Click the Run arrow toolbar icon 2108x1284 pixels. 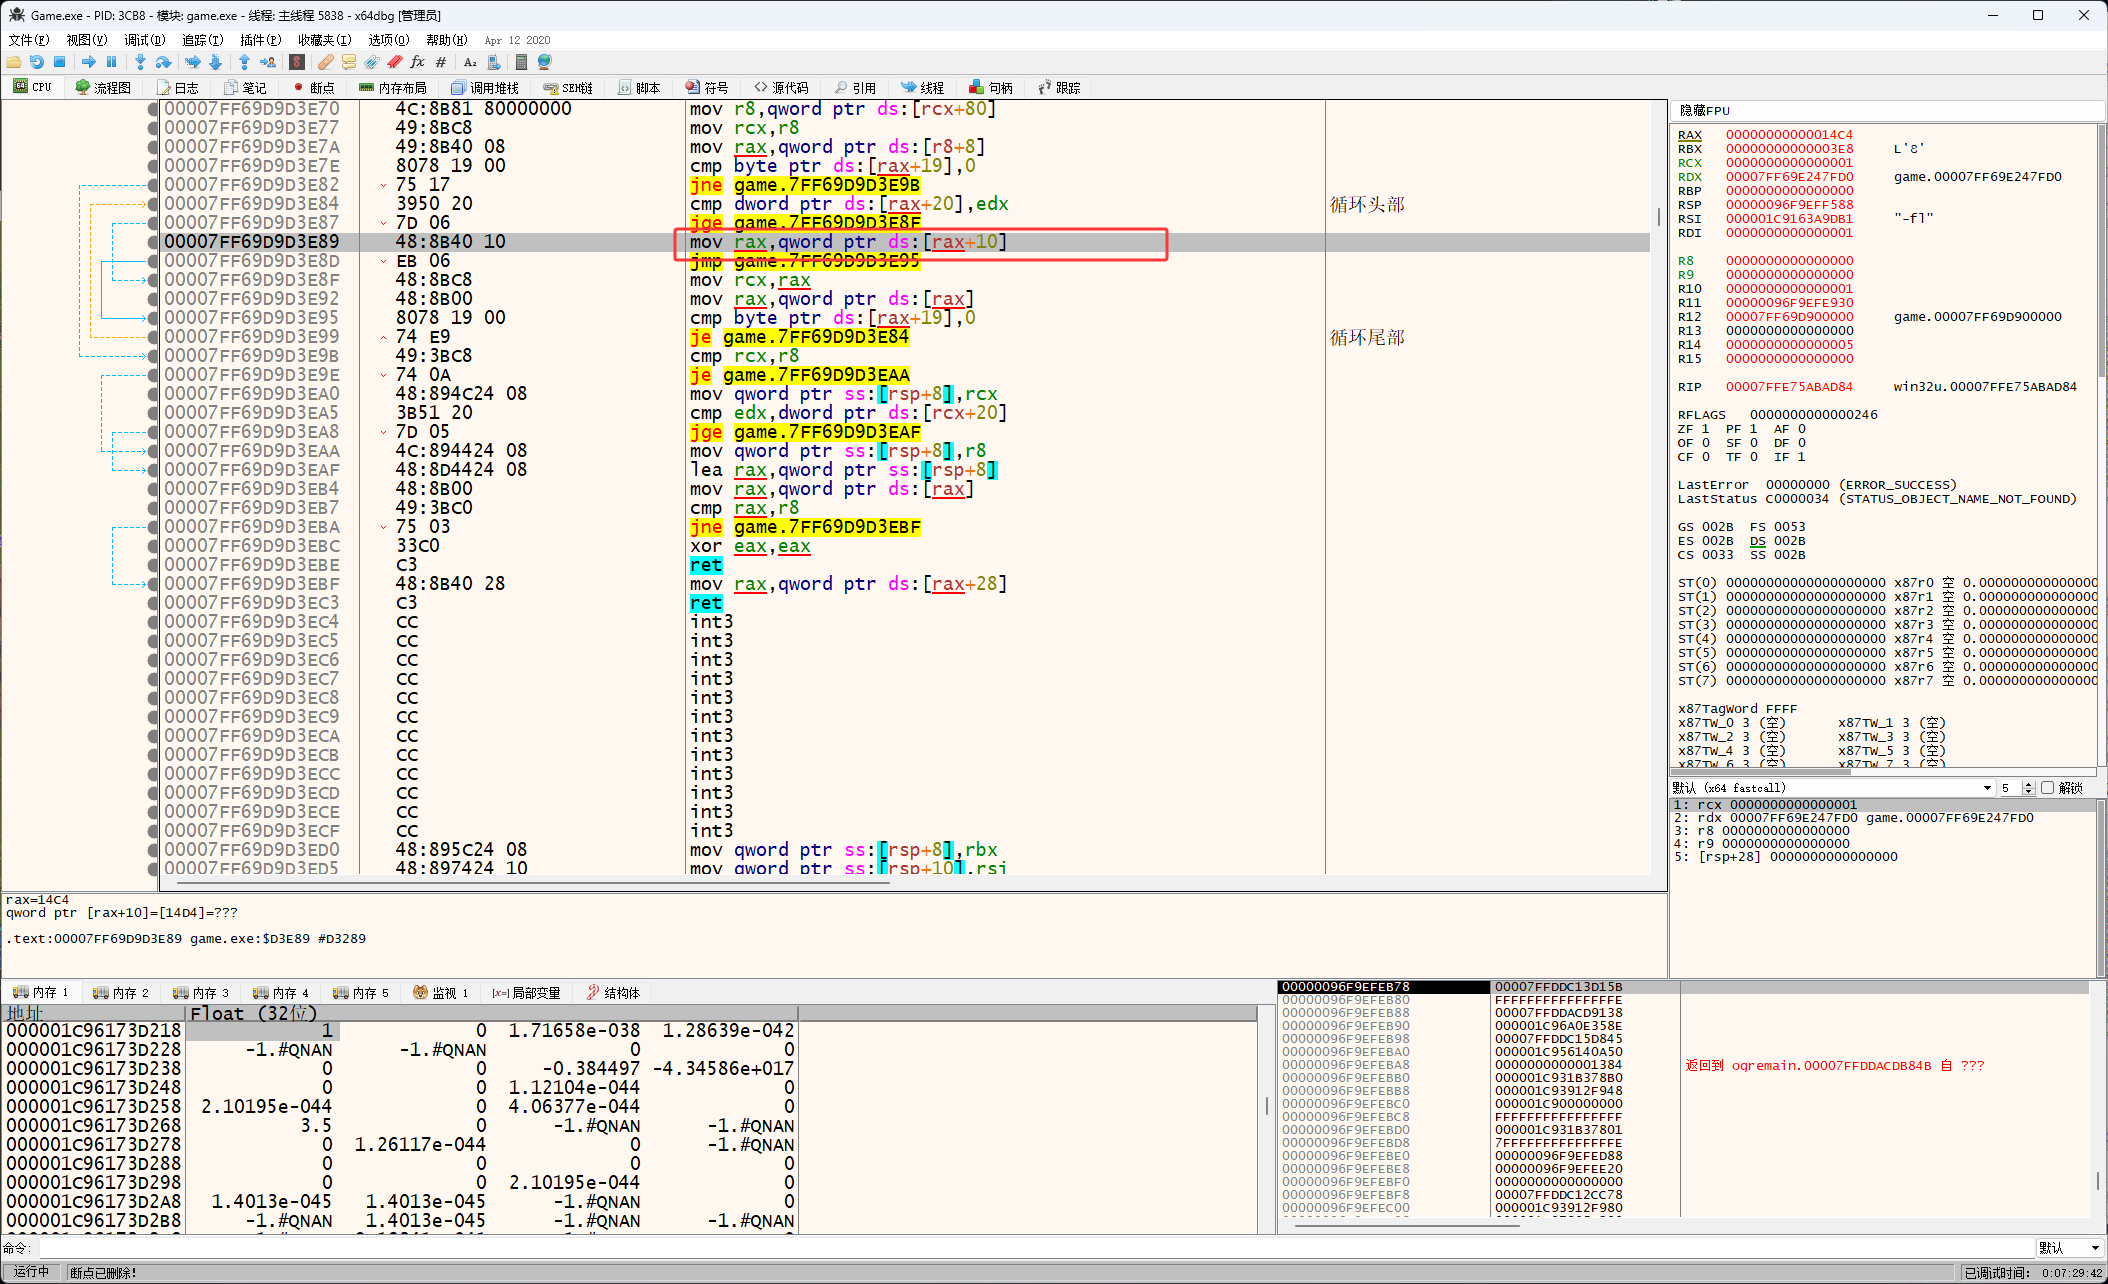pos(88,62)
